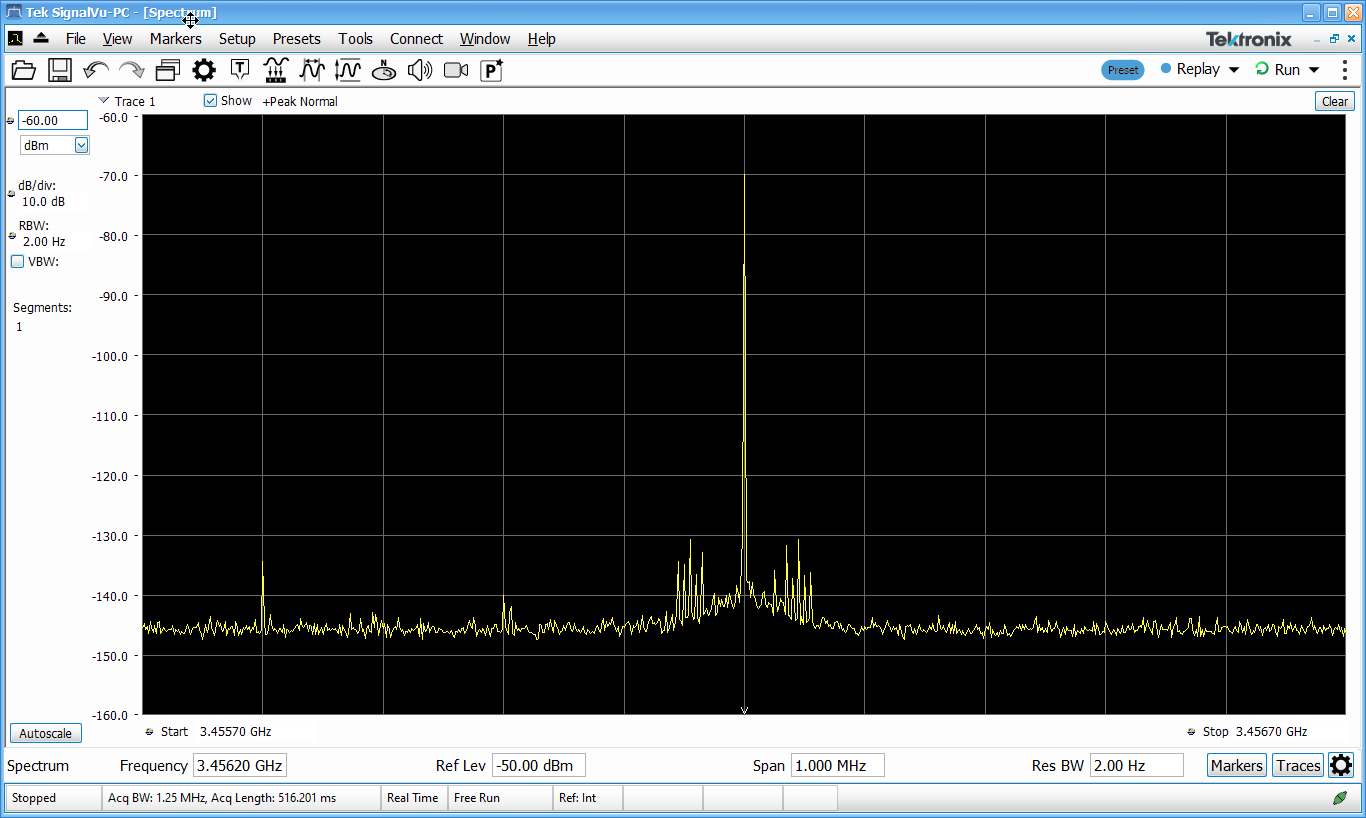
Task: Click the Redo arrow icon
Action: [x=131, y=70]
